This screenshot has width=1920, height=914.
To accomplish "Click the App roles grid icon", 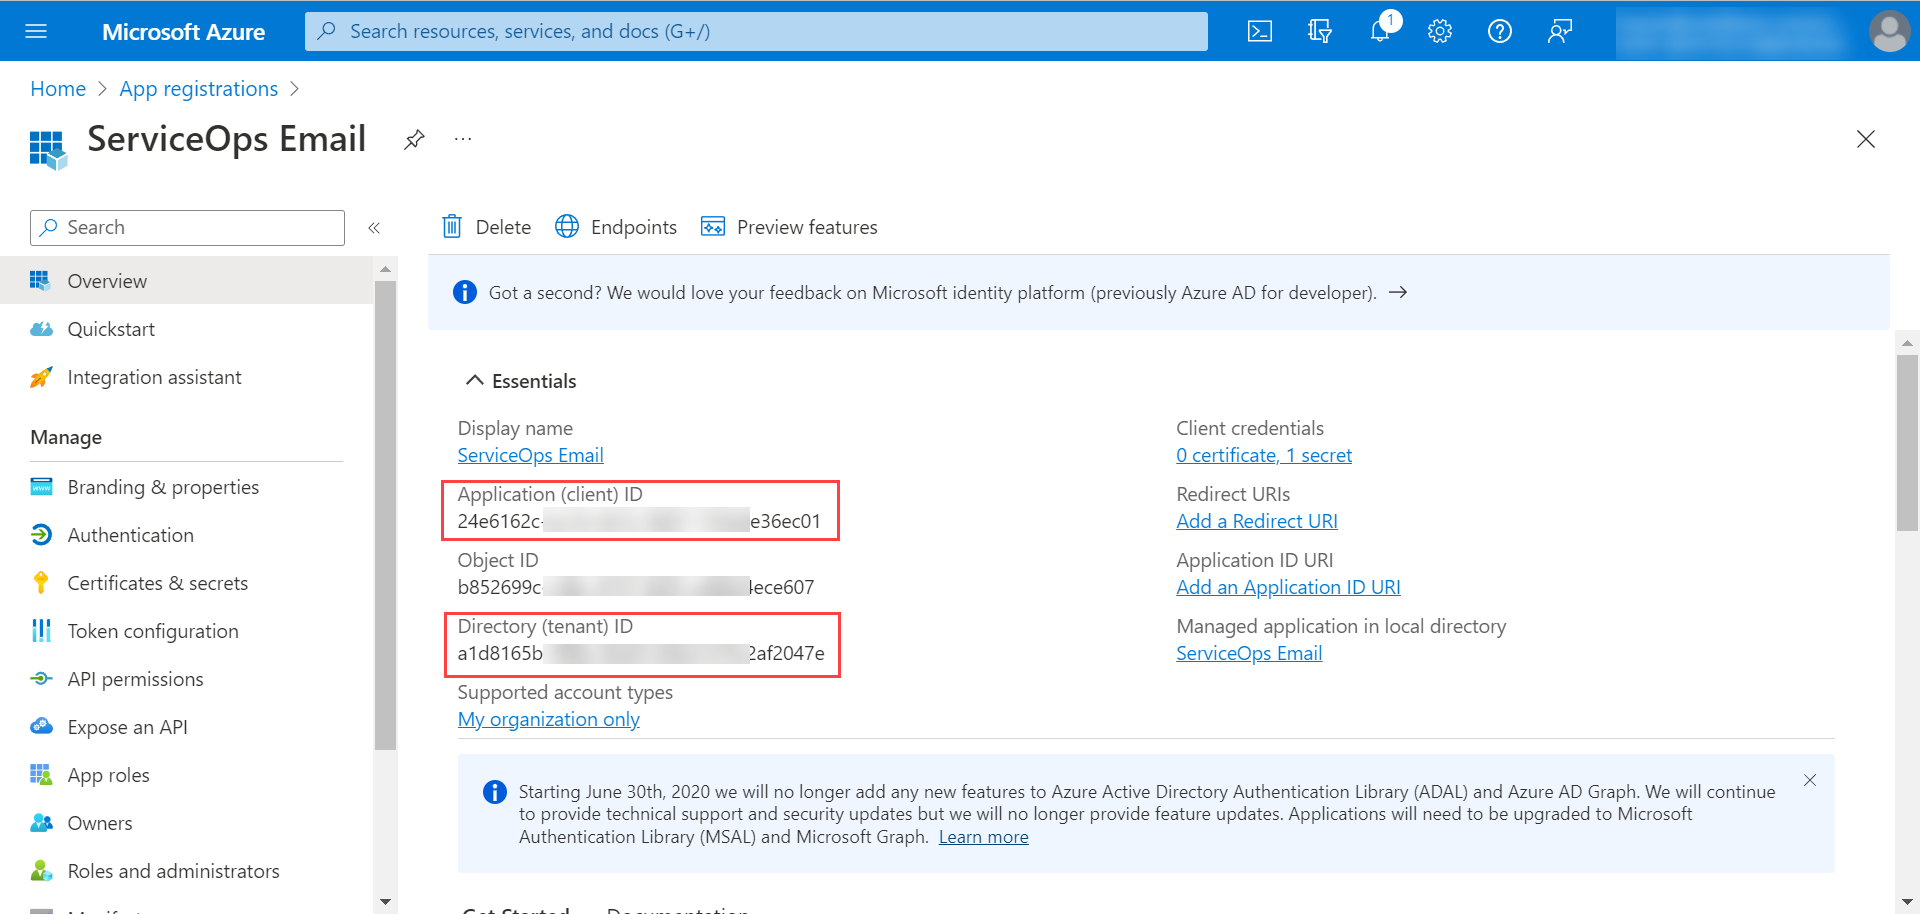I will pos(41,775).
